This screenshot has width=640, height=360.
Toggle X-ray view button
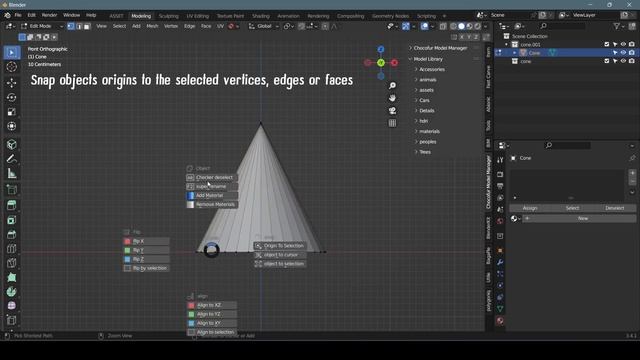(443, 26)
